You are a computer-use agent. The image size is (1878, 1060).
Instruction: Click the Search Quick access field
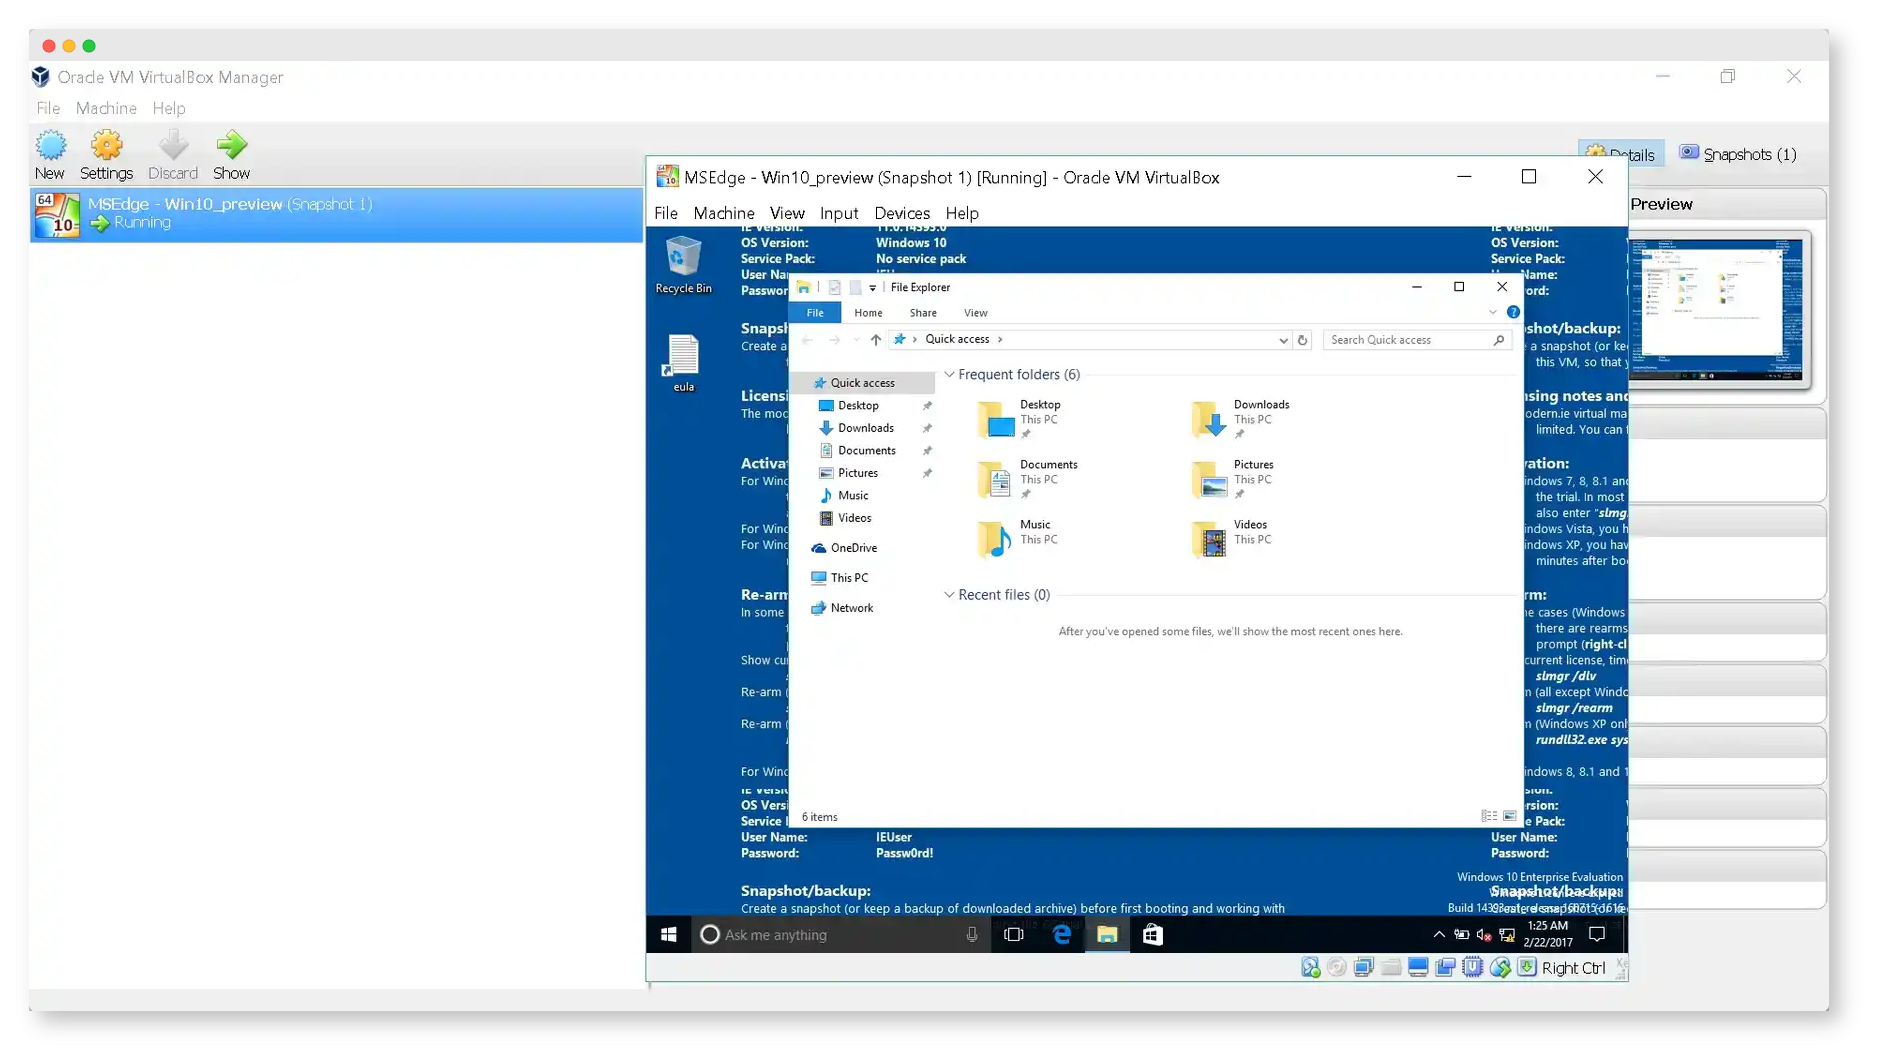(x=1417, y=340)
